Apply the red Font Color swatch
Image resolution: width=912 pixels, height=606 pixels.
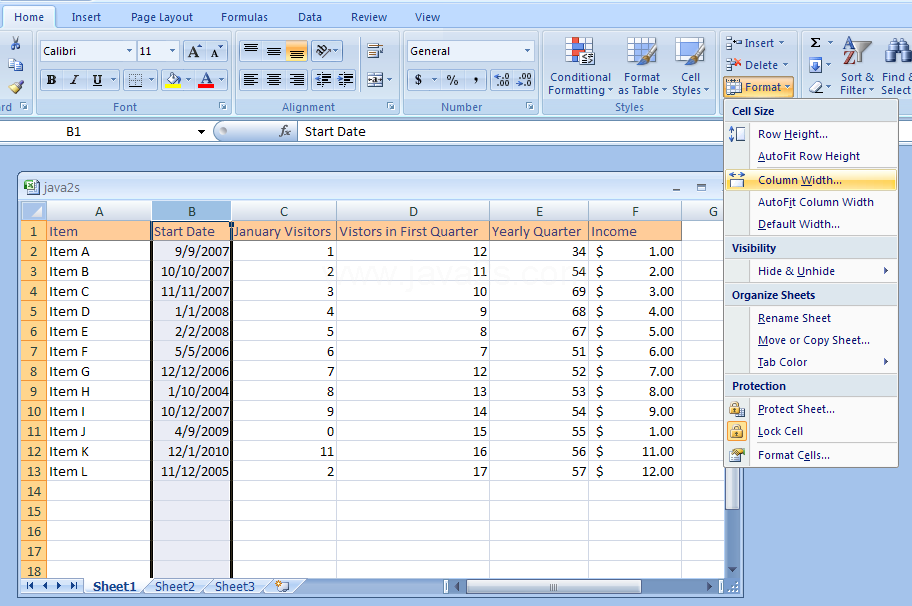[x=206, y=80]
